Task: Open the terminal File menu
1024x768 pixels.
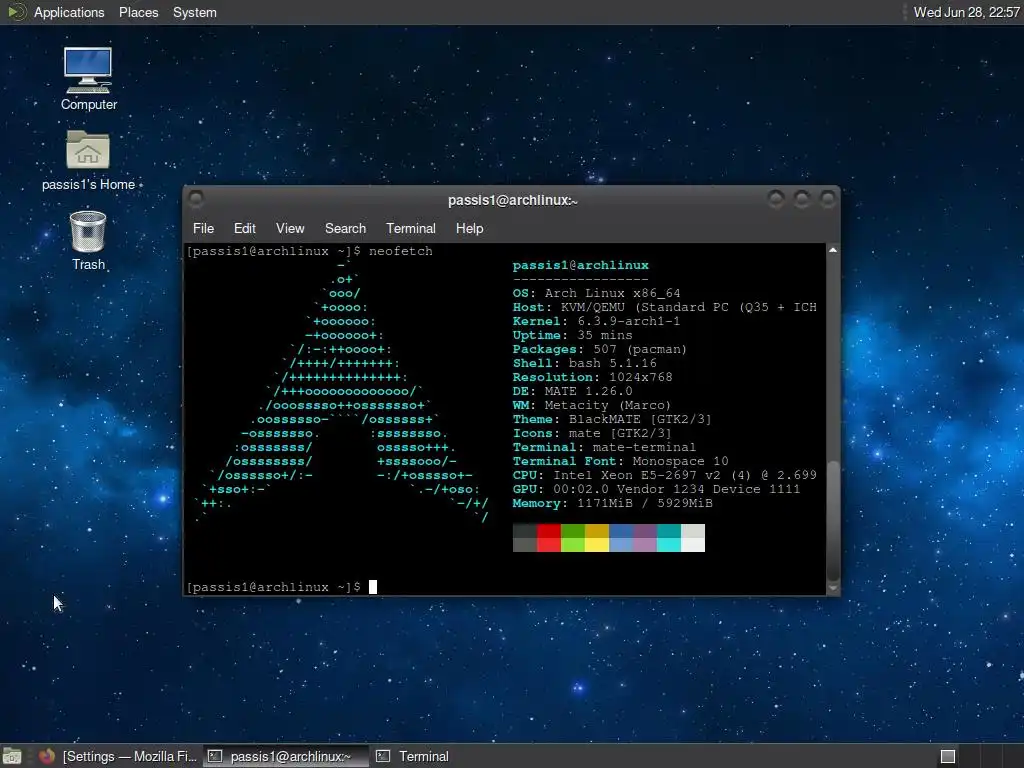Action: (203, 229)
